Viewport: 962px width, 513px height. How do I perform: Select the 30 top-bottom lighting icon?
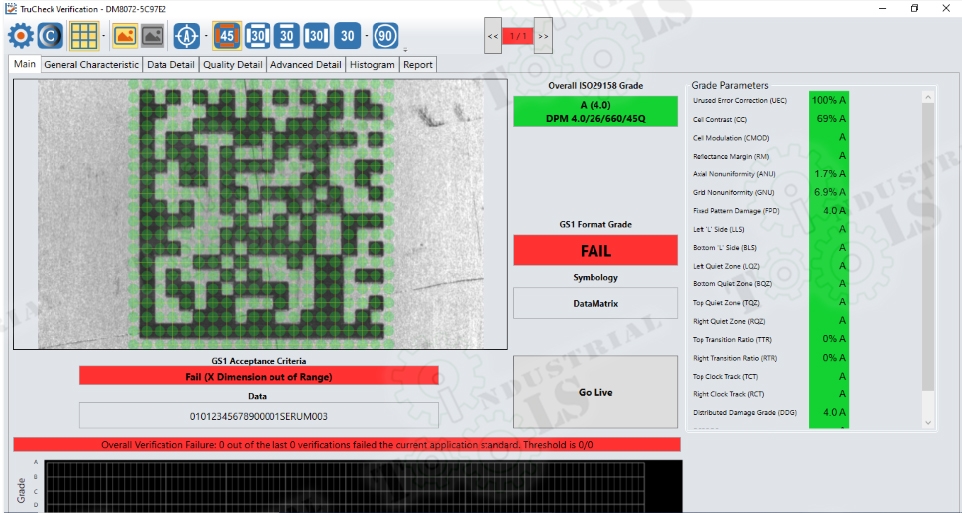pos(287,36)
